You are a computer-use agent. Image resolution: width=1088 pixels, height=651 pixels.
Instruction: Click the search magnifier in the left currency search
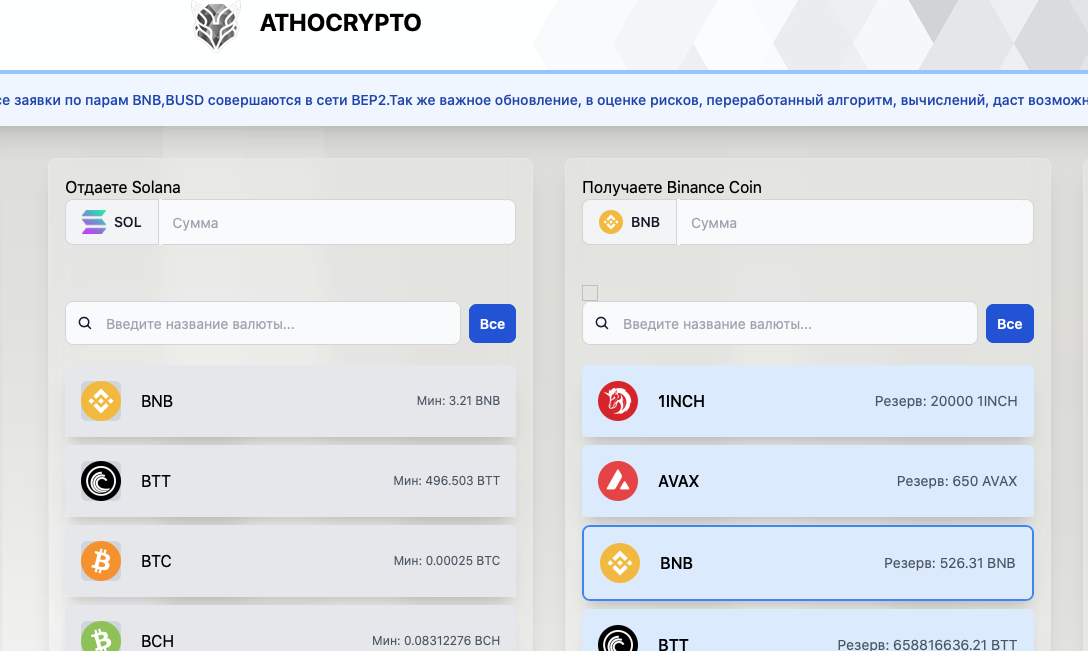pyautogui.click(x=85, y=323)
